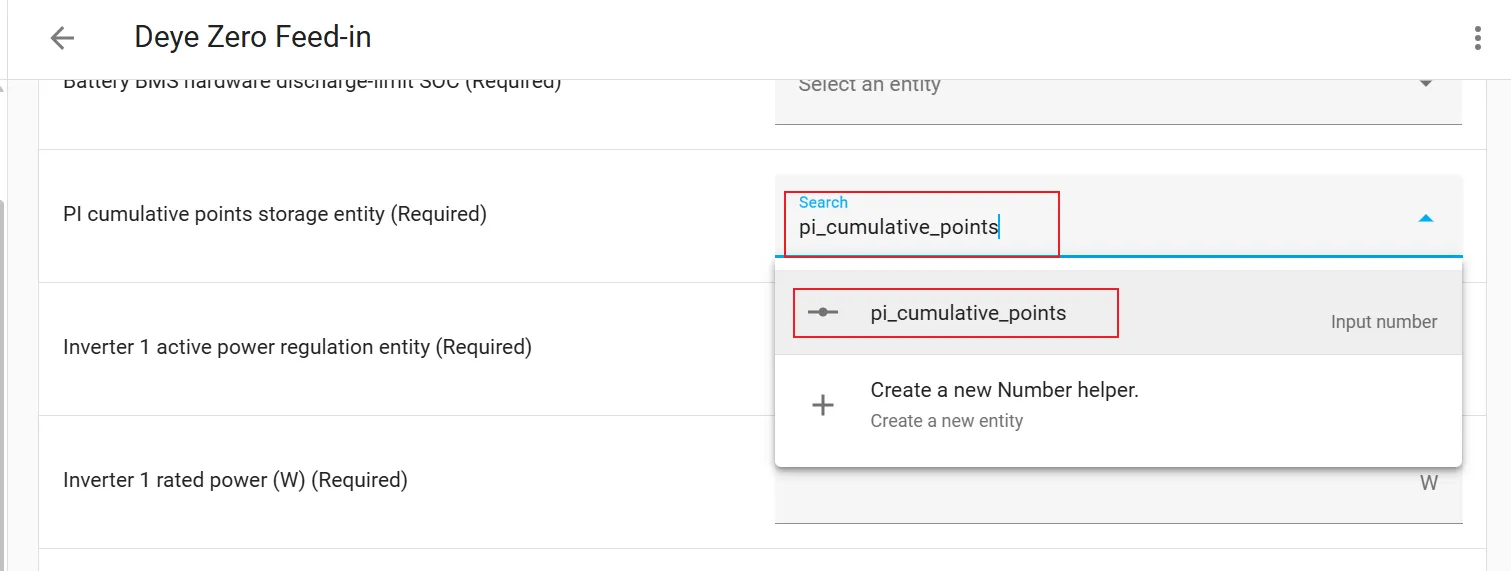Click the slider icon beside pi_cumulative_points
The height and width of the screenshot is (571, 1511).
822,313
